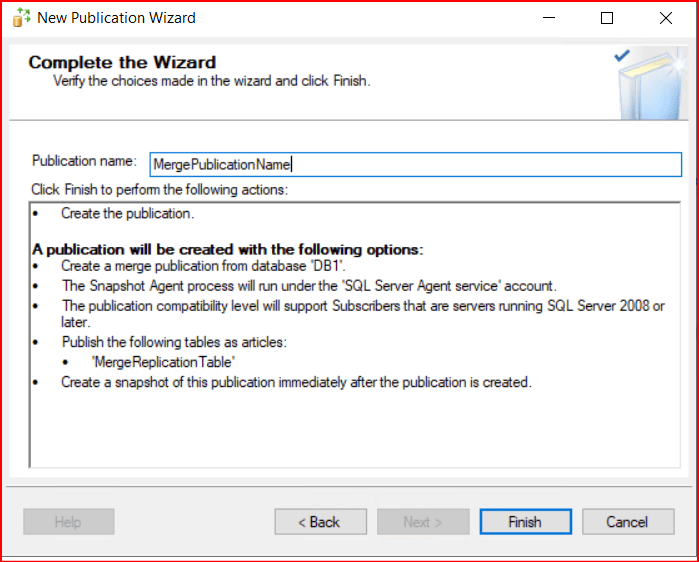Maximize the New Publication Wizard window
The image size is (699, 562).
click(x=607, y=18)
